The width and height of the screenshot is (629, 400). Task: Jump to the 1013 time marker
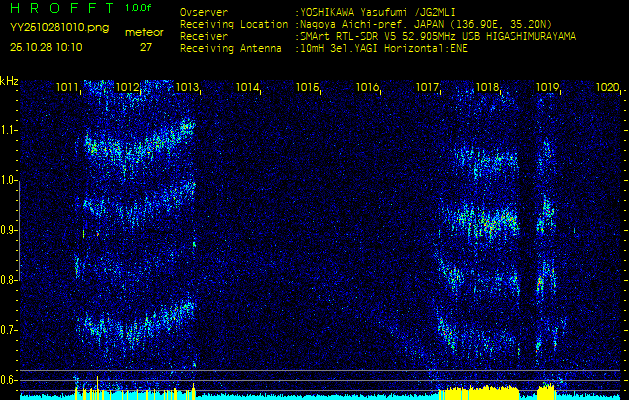coord(188,88)
